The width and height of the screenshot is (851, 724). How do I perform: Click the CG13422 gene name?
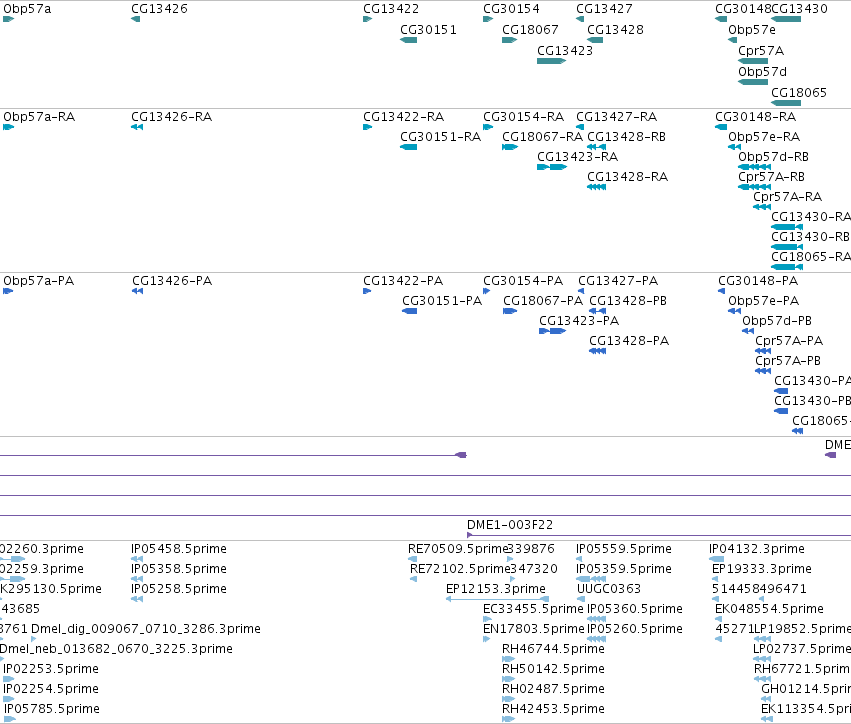coord(391,9)
